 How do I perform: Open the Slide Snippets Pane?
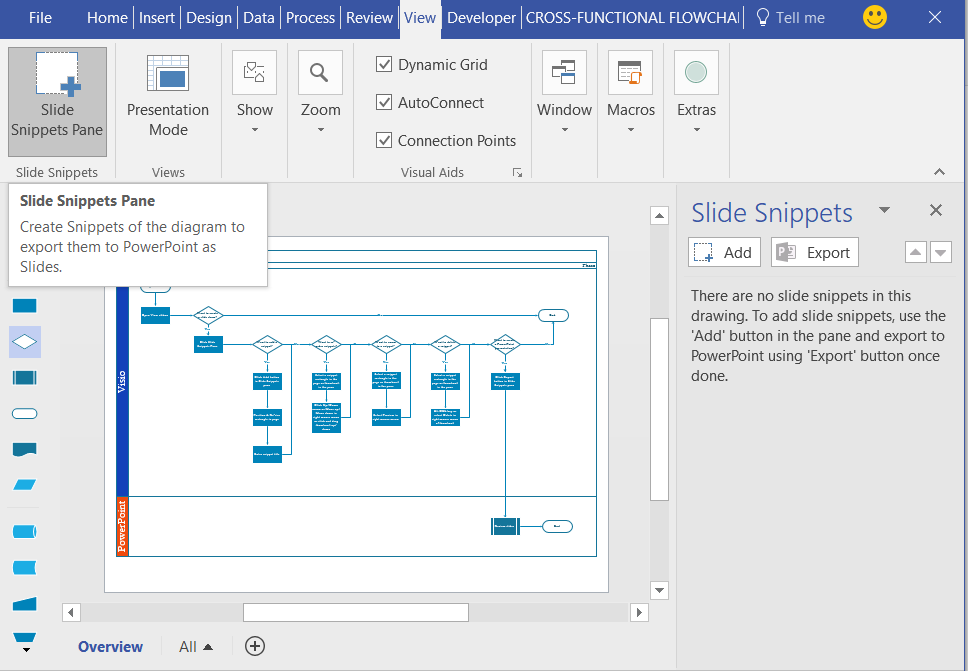click(57, 100)
